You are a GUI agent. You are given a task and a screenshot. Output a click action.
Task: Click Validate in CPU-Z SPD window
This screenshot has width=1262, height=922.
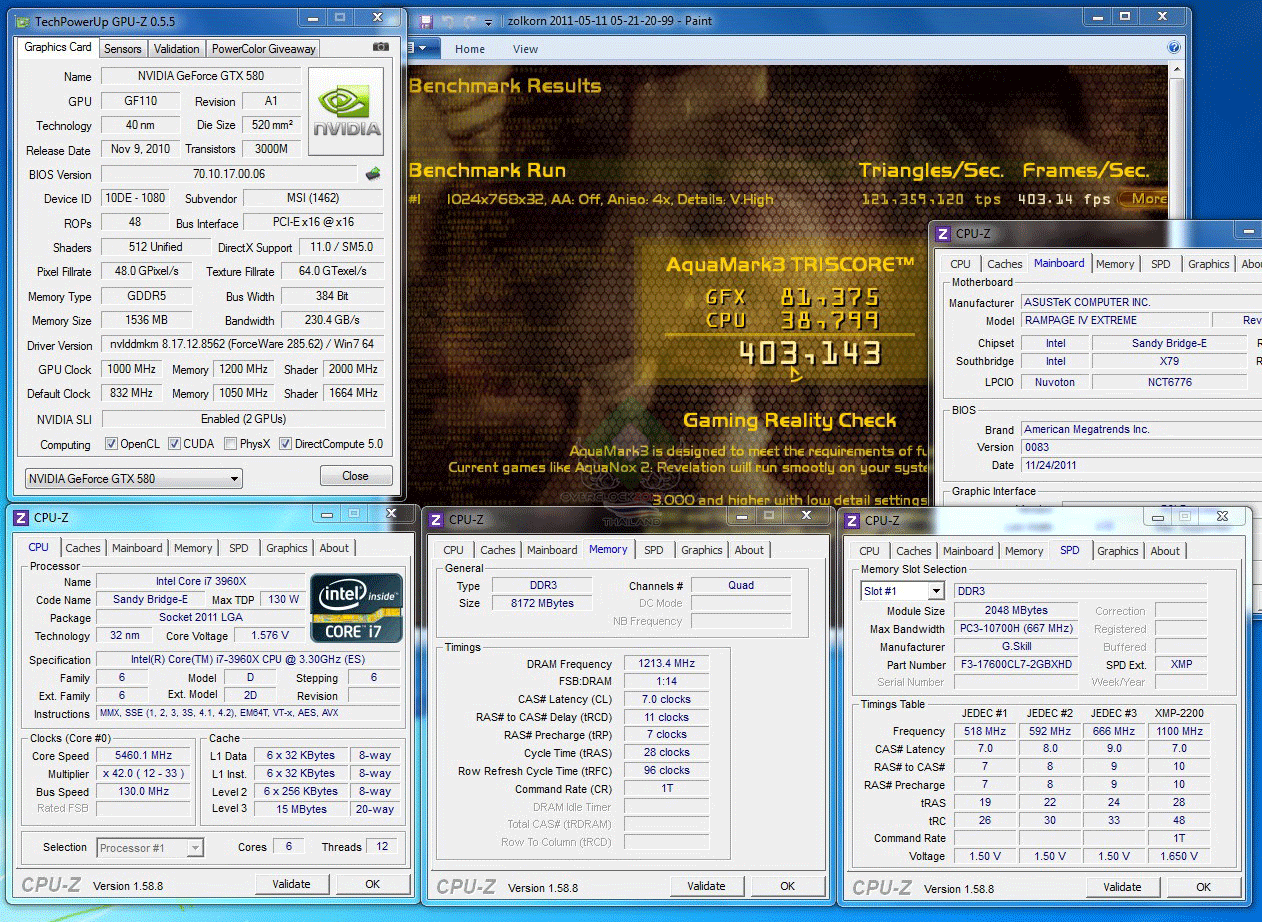pyautogui.click(x=1122, y=887)
